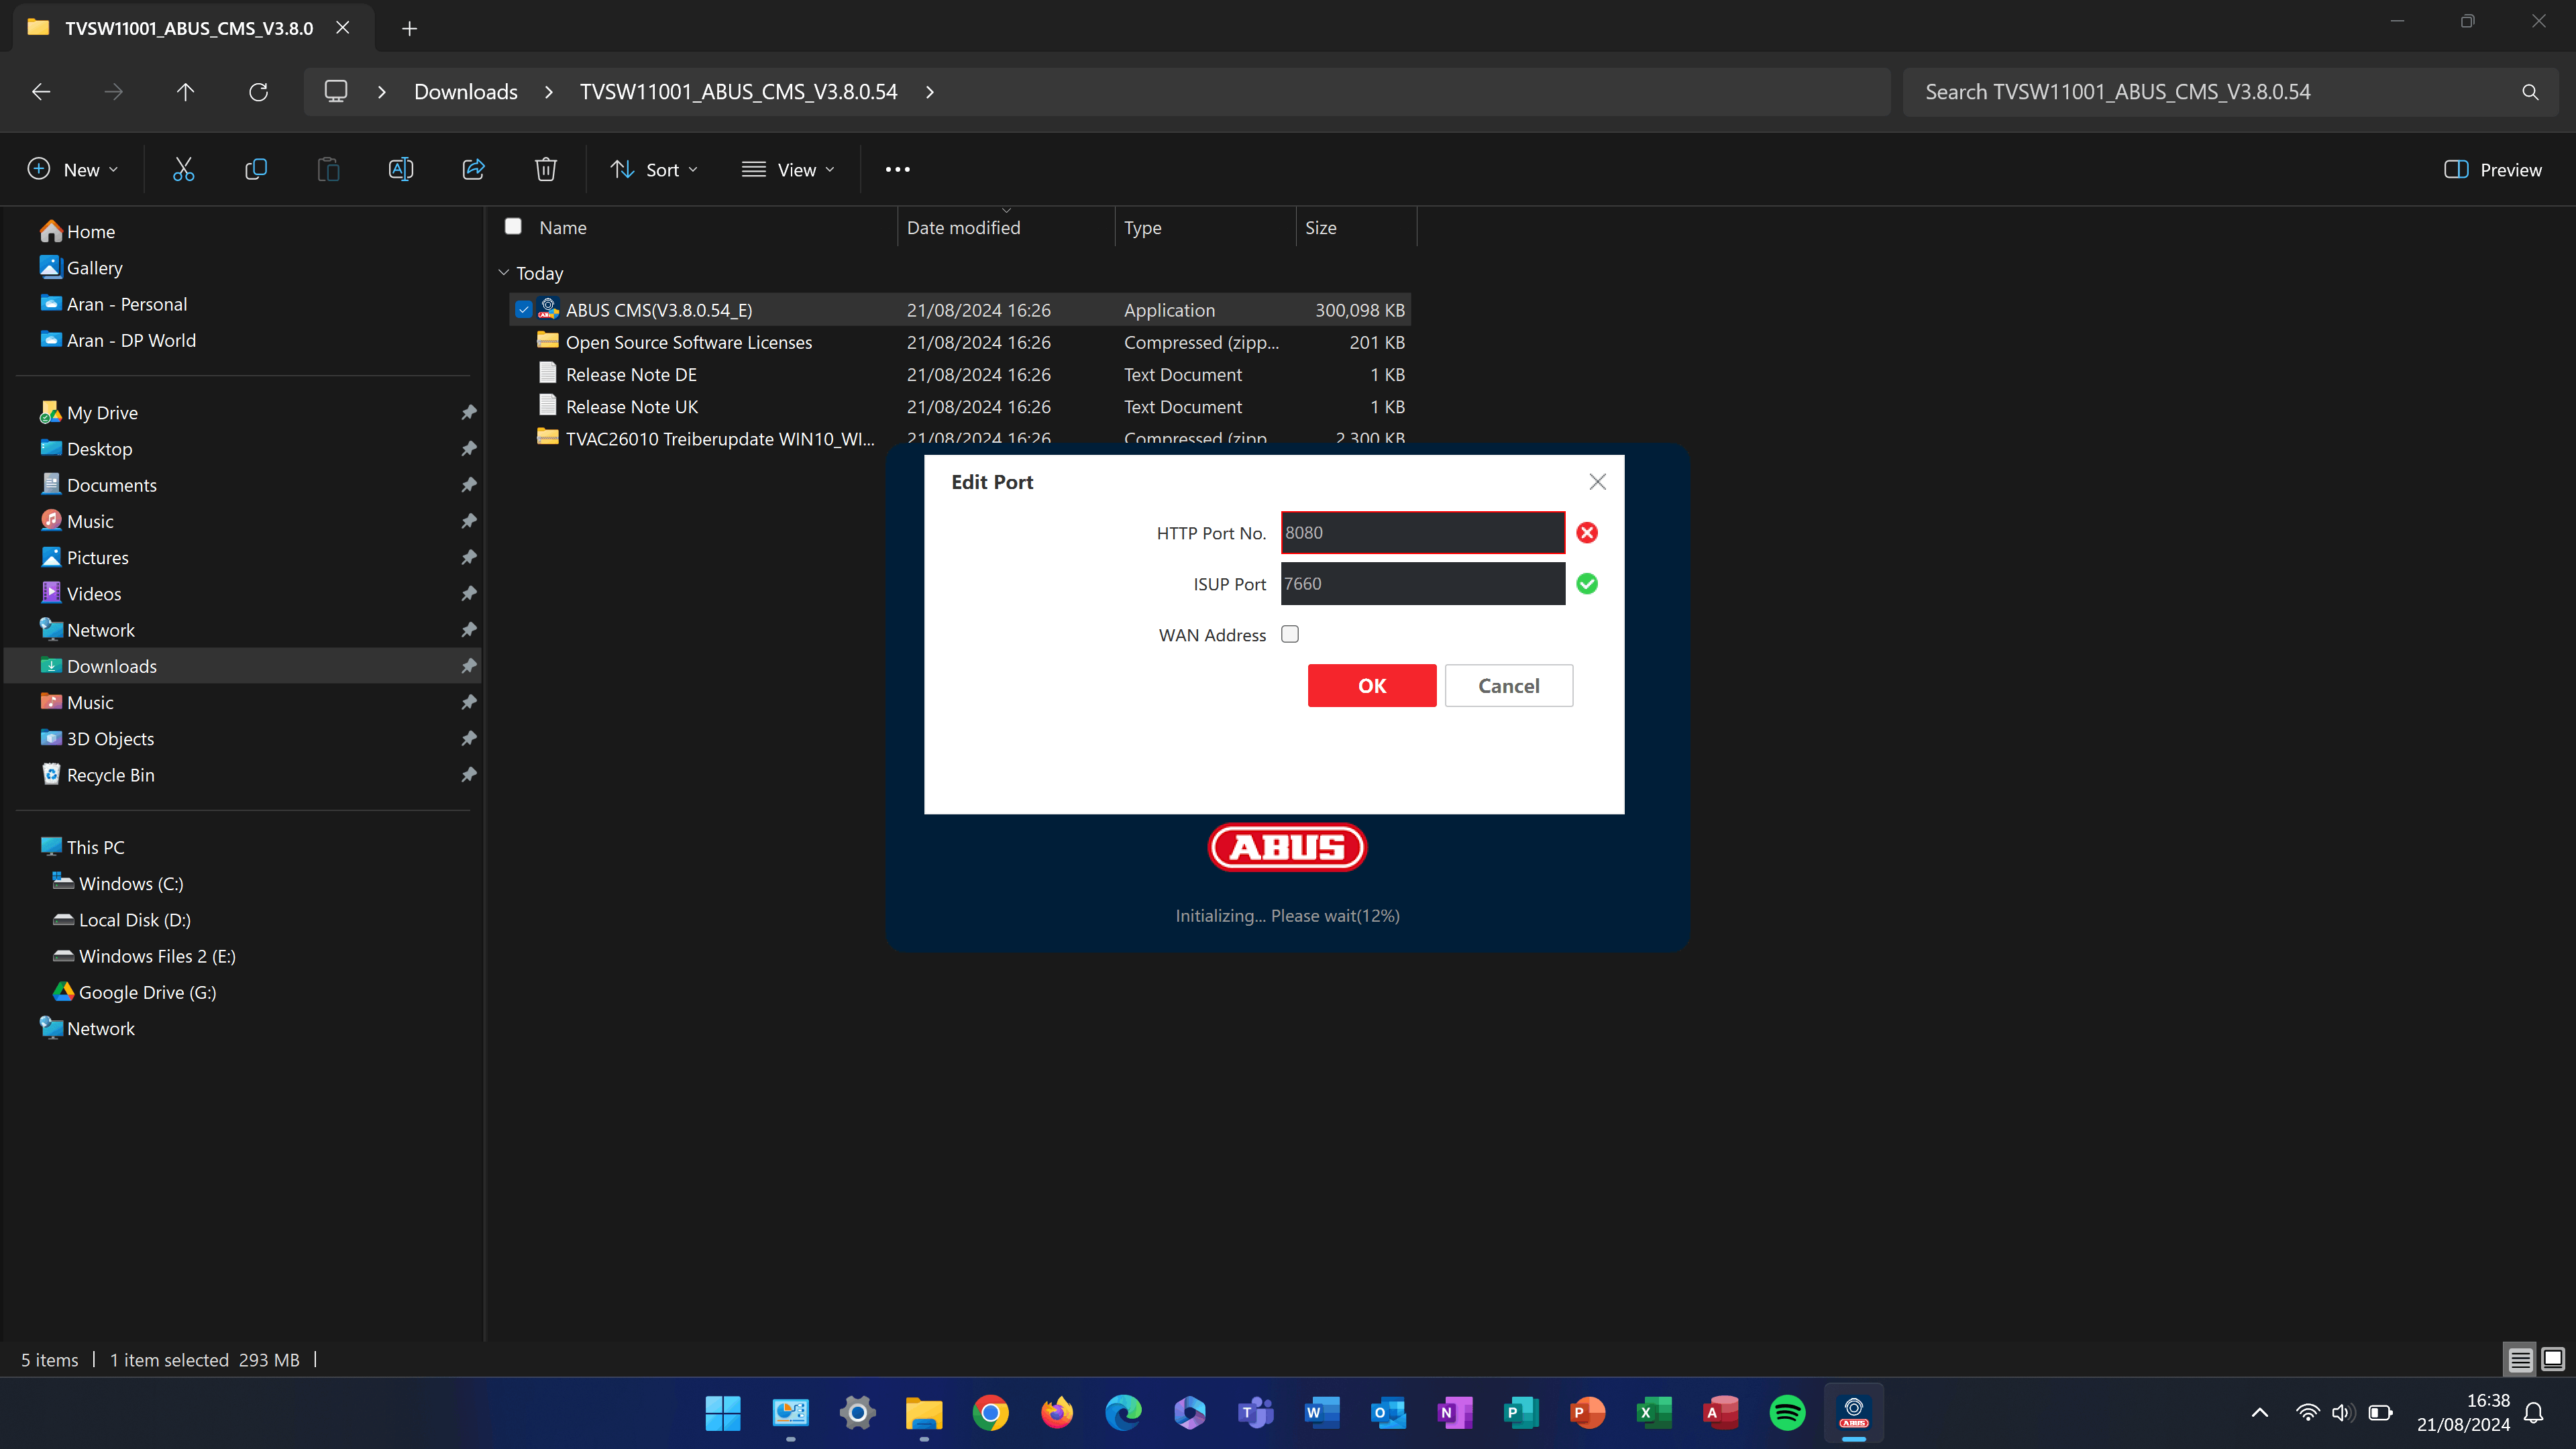Click the Copy icon in toolbar
The width and height of the screenshot is (2576, 1449).
click(x=256, y=169)
